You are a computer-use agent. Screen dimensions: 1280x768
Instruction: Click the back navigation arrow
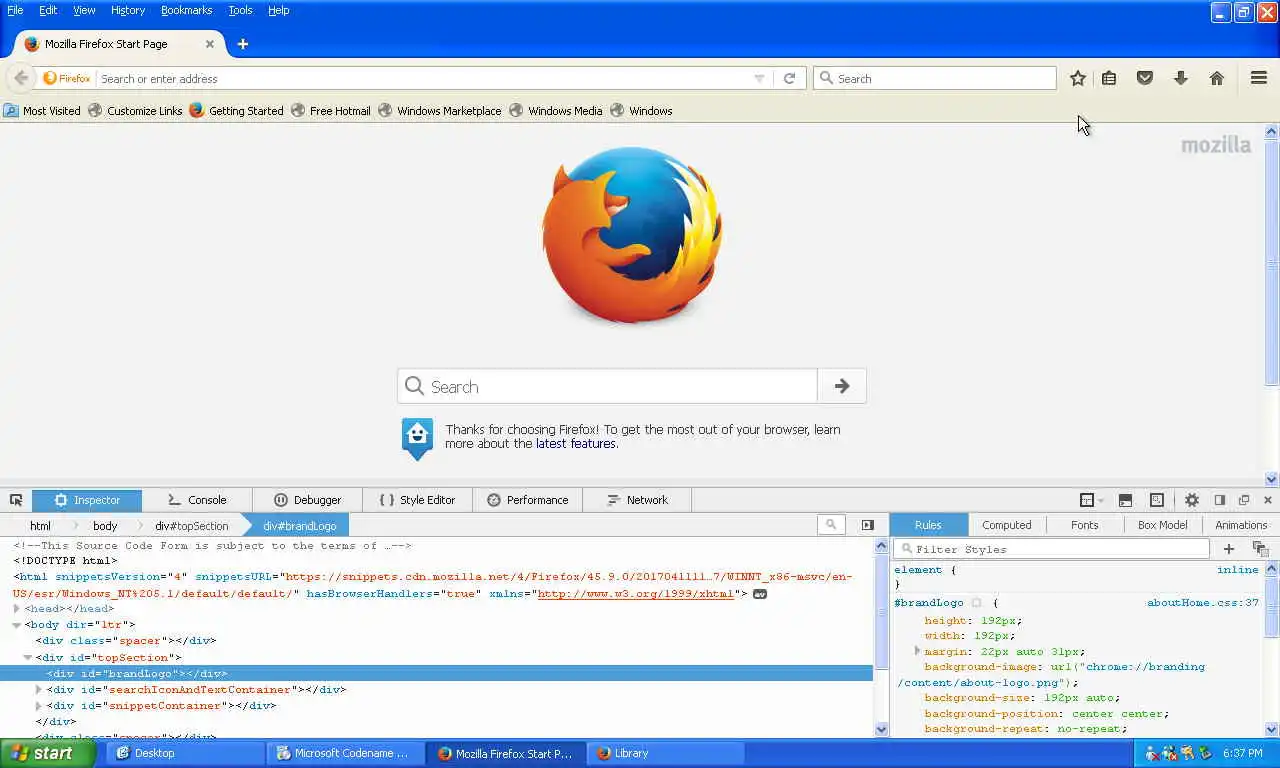point(21,78)
